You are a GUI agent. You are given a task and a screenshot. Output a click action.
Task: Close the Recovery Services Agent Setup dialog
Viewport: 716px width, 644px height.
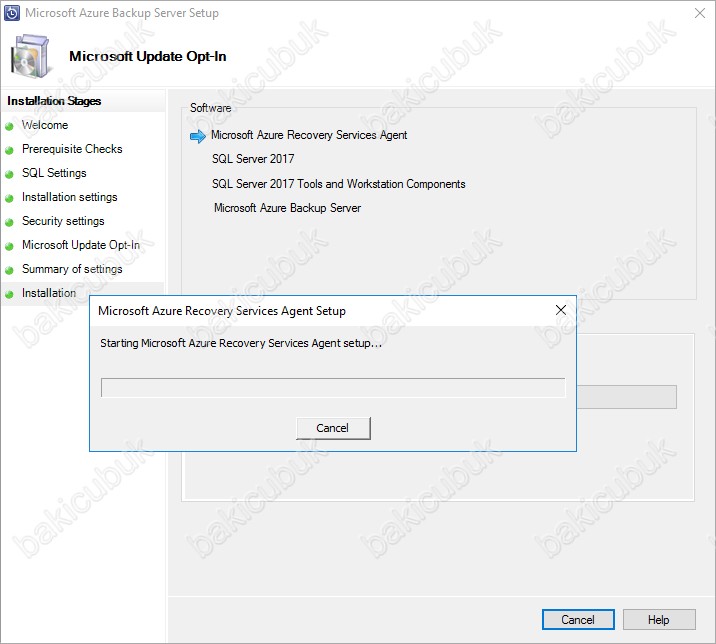click(x=561, y=310)
